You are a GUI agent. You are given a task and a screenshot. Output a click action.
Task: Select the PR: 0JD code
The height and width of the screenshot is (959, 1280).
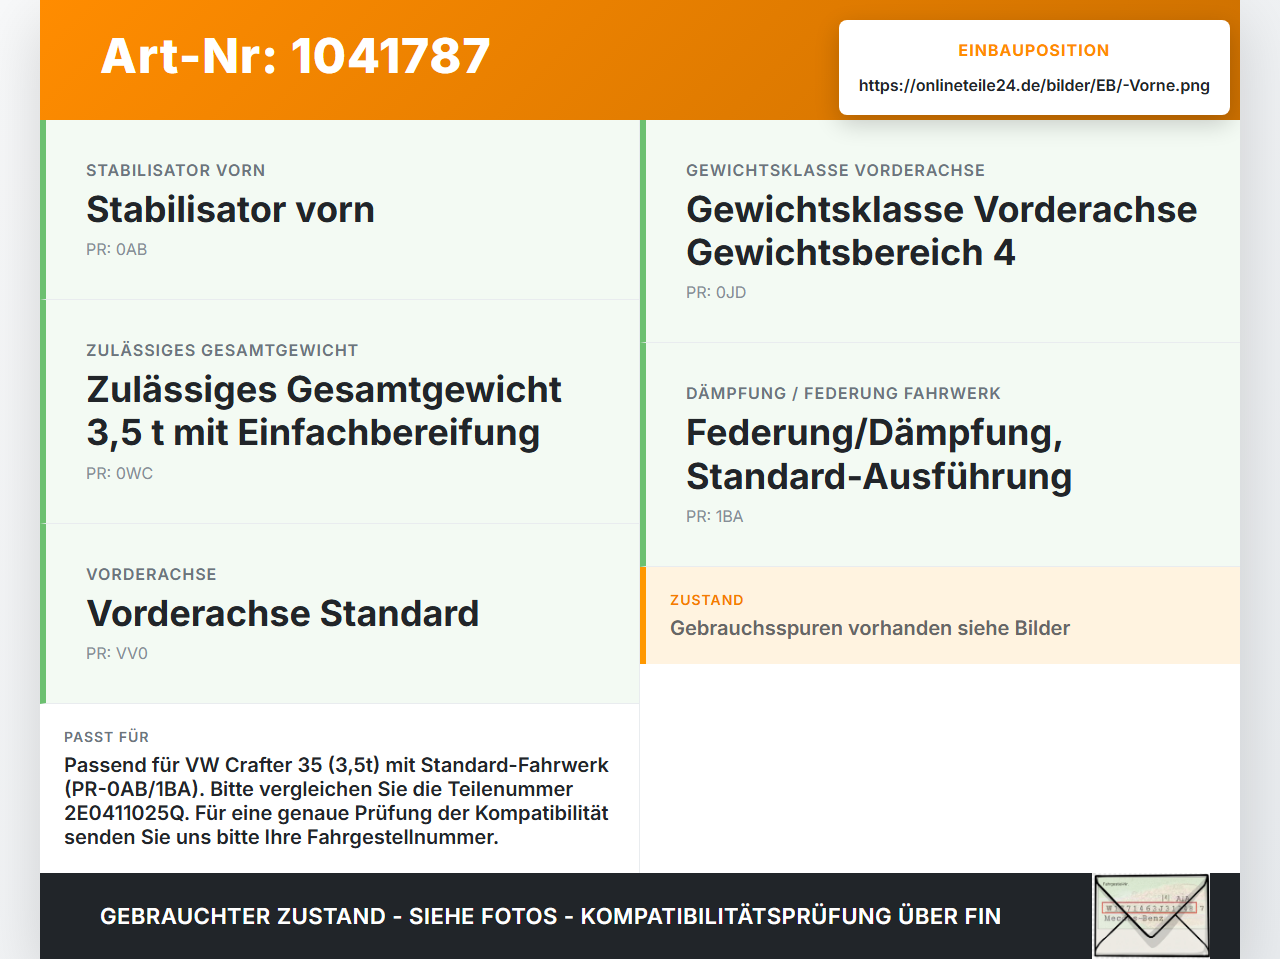[716, 293]
